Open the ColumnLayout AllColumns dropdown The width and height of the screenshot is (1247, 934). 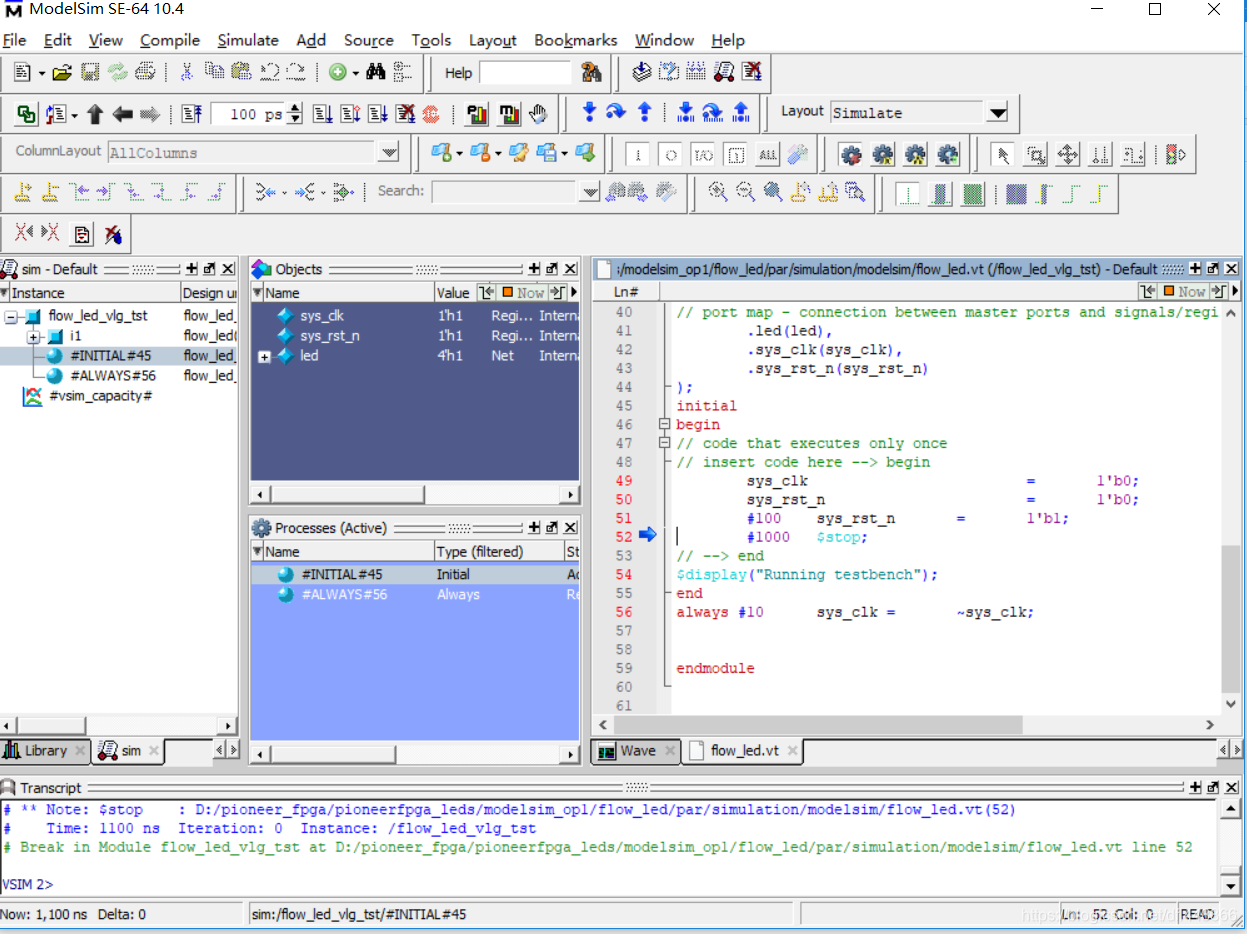point(388,153)
